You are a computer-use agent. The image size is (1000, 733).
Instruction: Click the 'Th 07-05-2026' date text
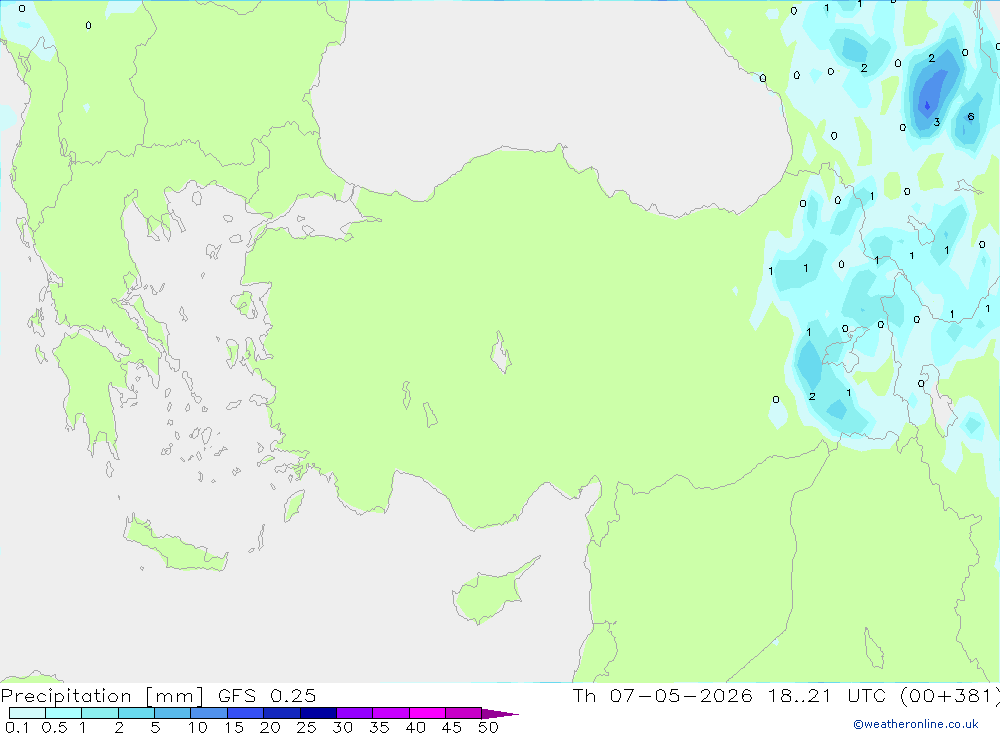tap(663, 696)
